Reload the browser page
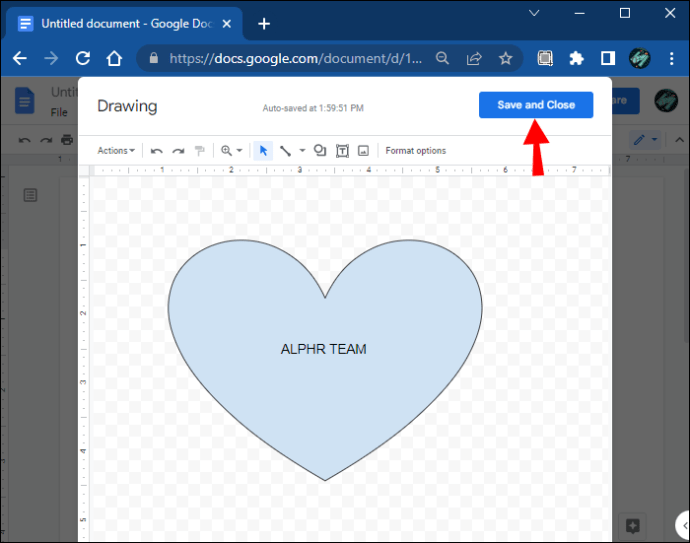Image resolution: width=690 pixels, height=543 pixels. [x=83, y=58]
